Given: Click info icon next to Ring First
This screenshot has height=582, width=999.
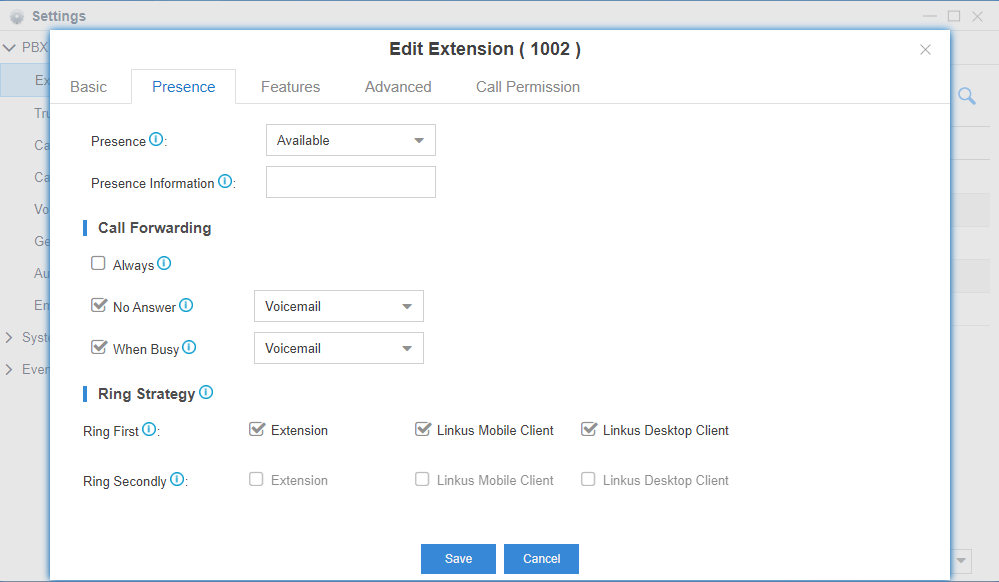Looking at the screenshot, I should tap(149, 430).
